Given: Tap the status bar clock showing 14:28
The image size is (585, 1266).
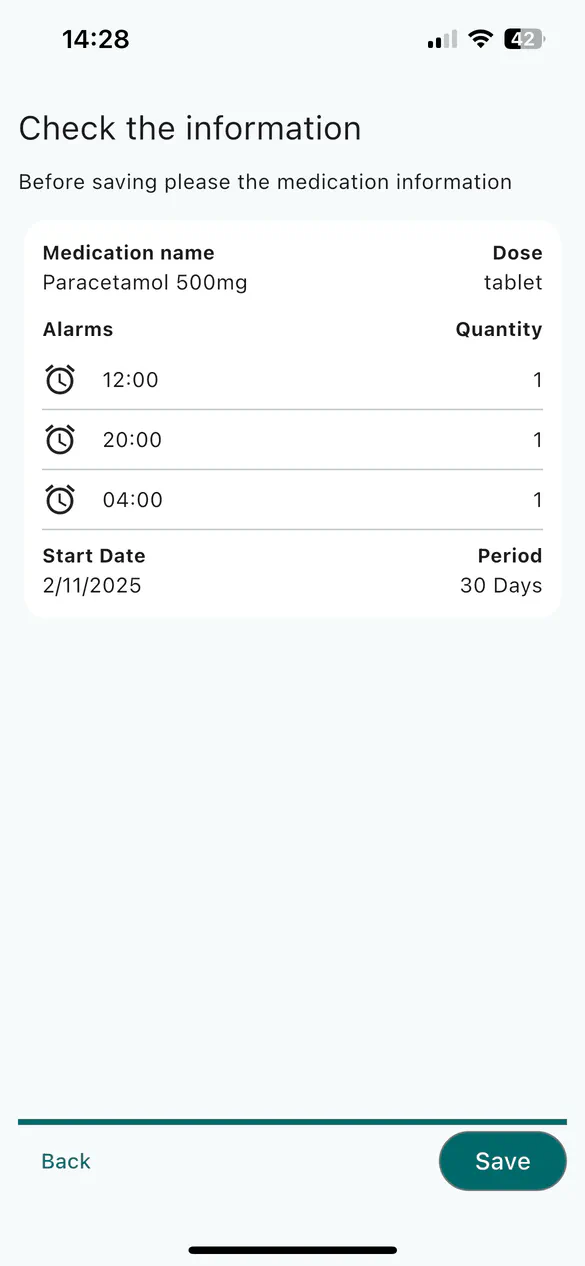Looking at the screenshot, I should point(96,39).
